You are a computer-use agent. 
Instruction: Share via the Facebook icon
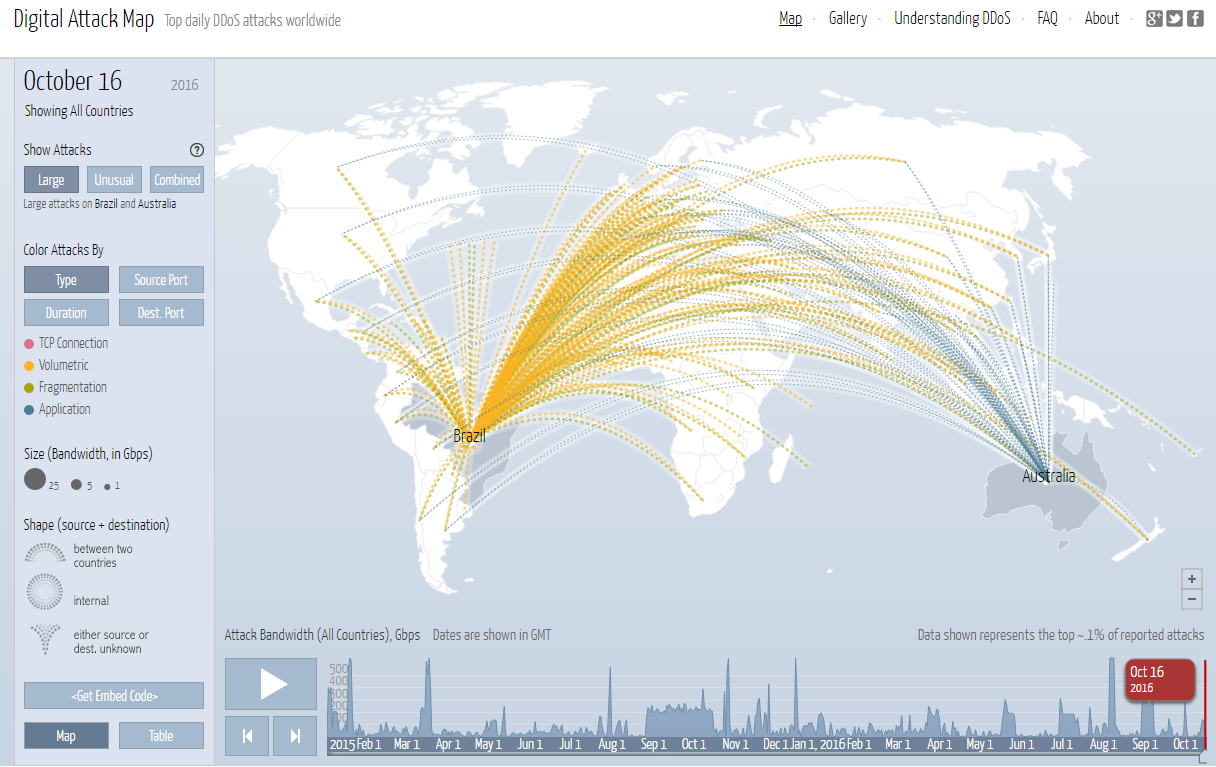click(x=1195, y=18)
